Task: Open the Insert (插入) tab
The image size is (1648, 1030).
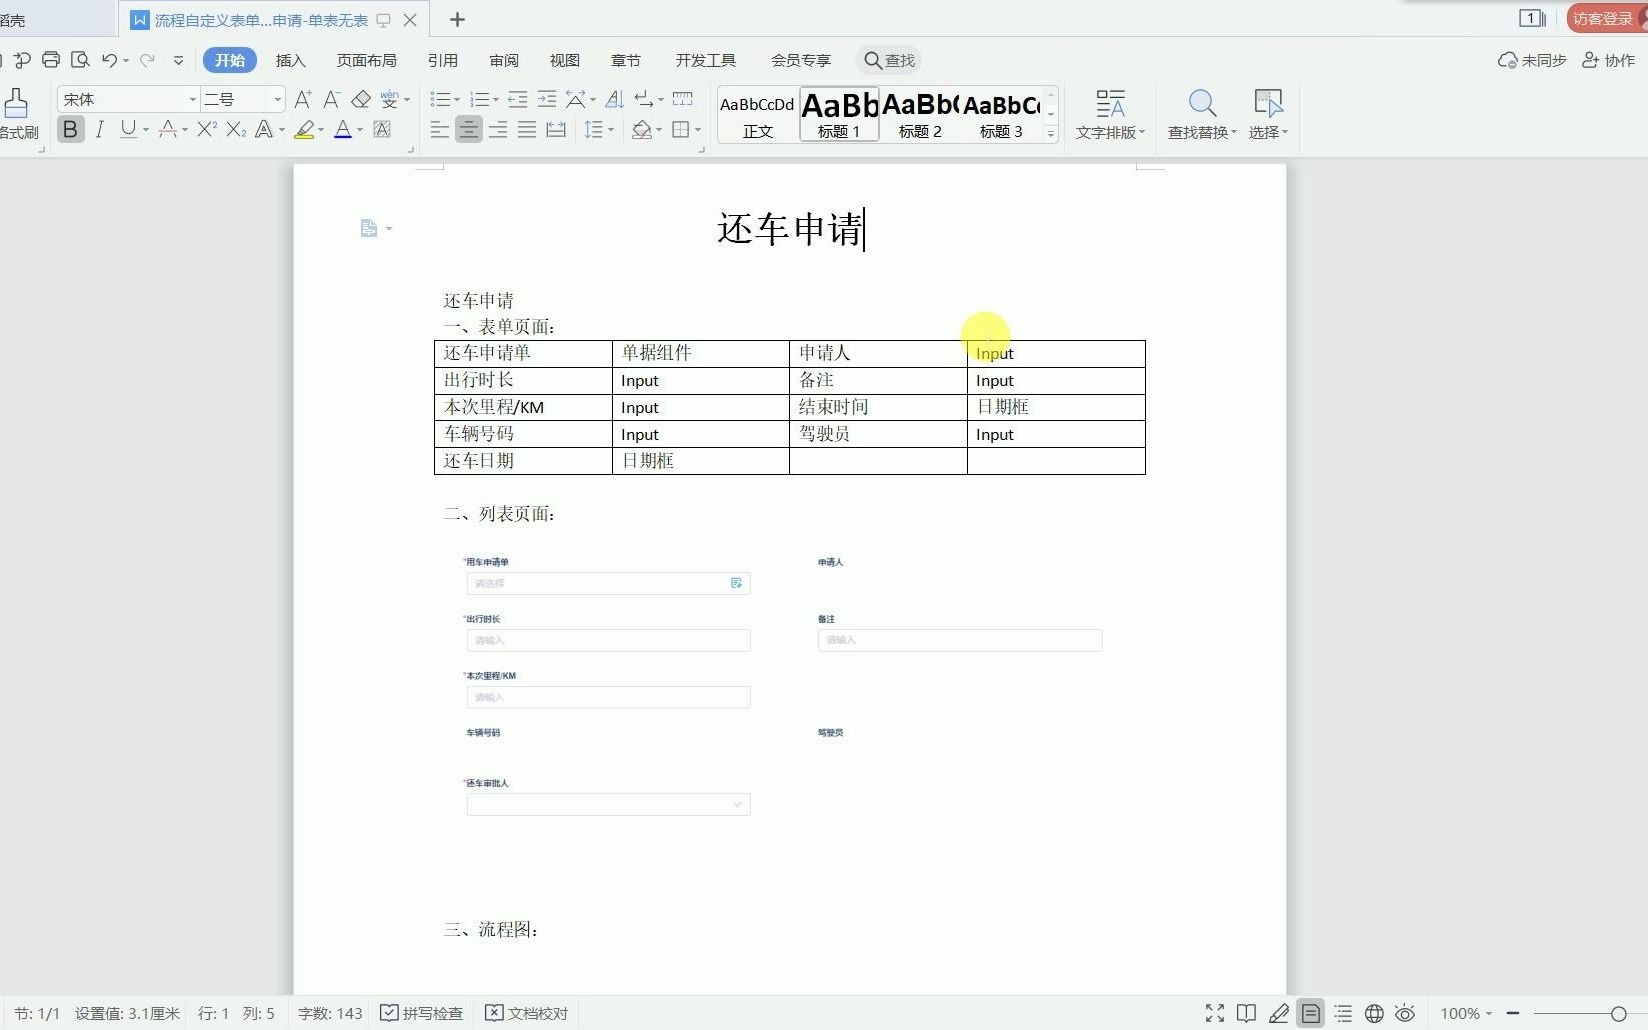Action: coord(290,60)
